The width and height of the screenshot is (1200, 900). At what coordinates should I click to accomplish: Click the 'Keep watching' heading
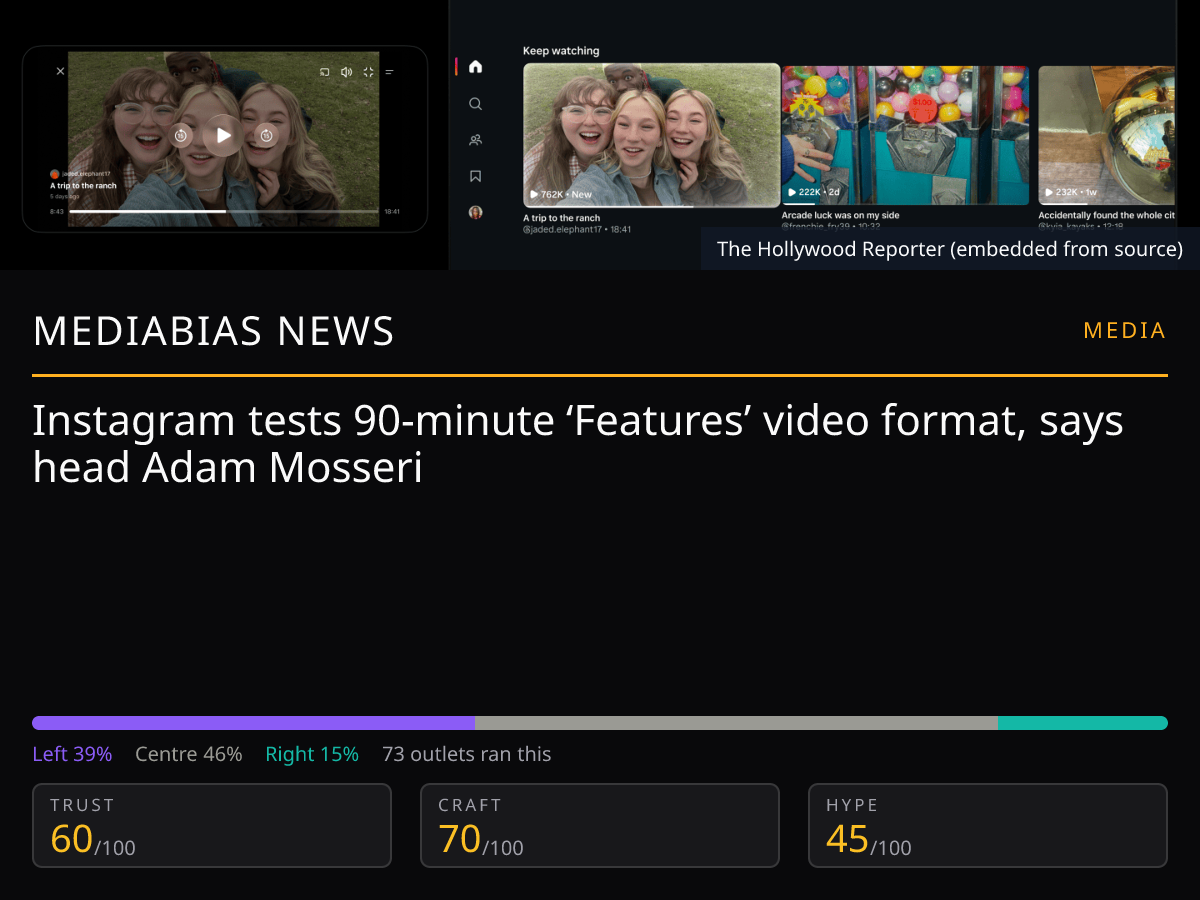pos(561,51)
